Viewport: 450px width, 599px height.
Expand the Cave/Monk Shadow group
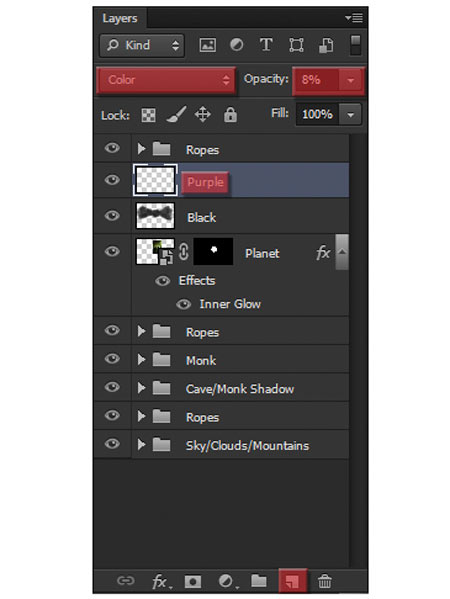141,388
